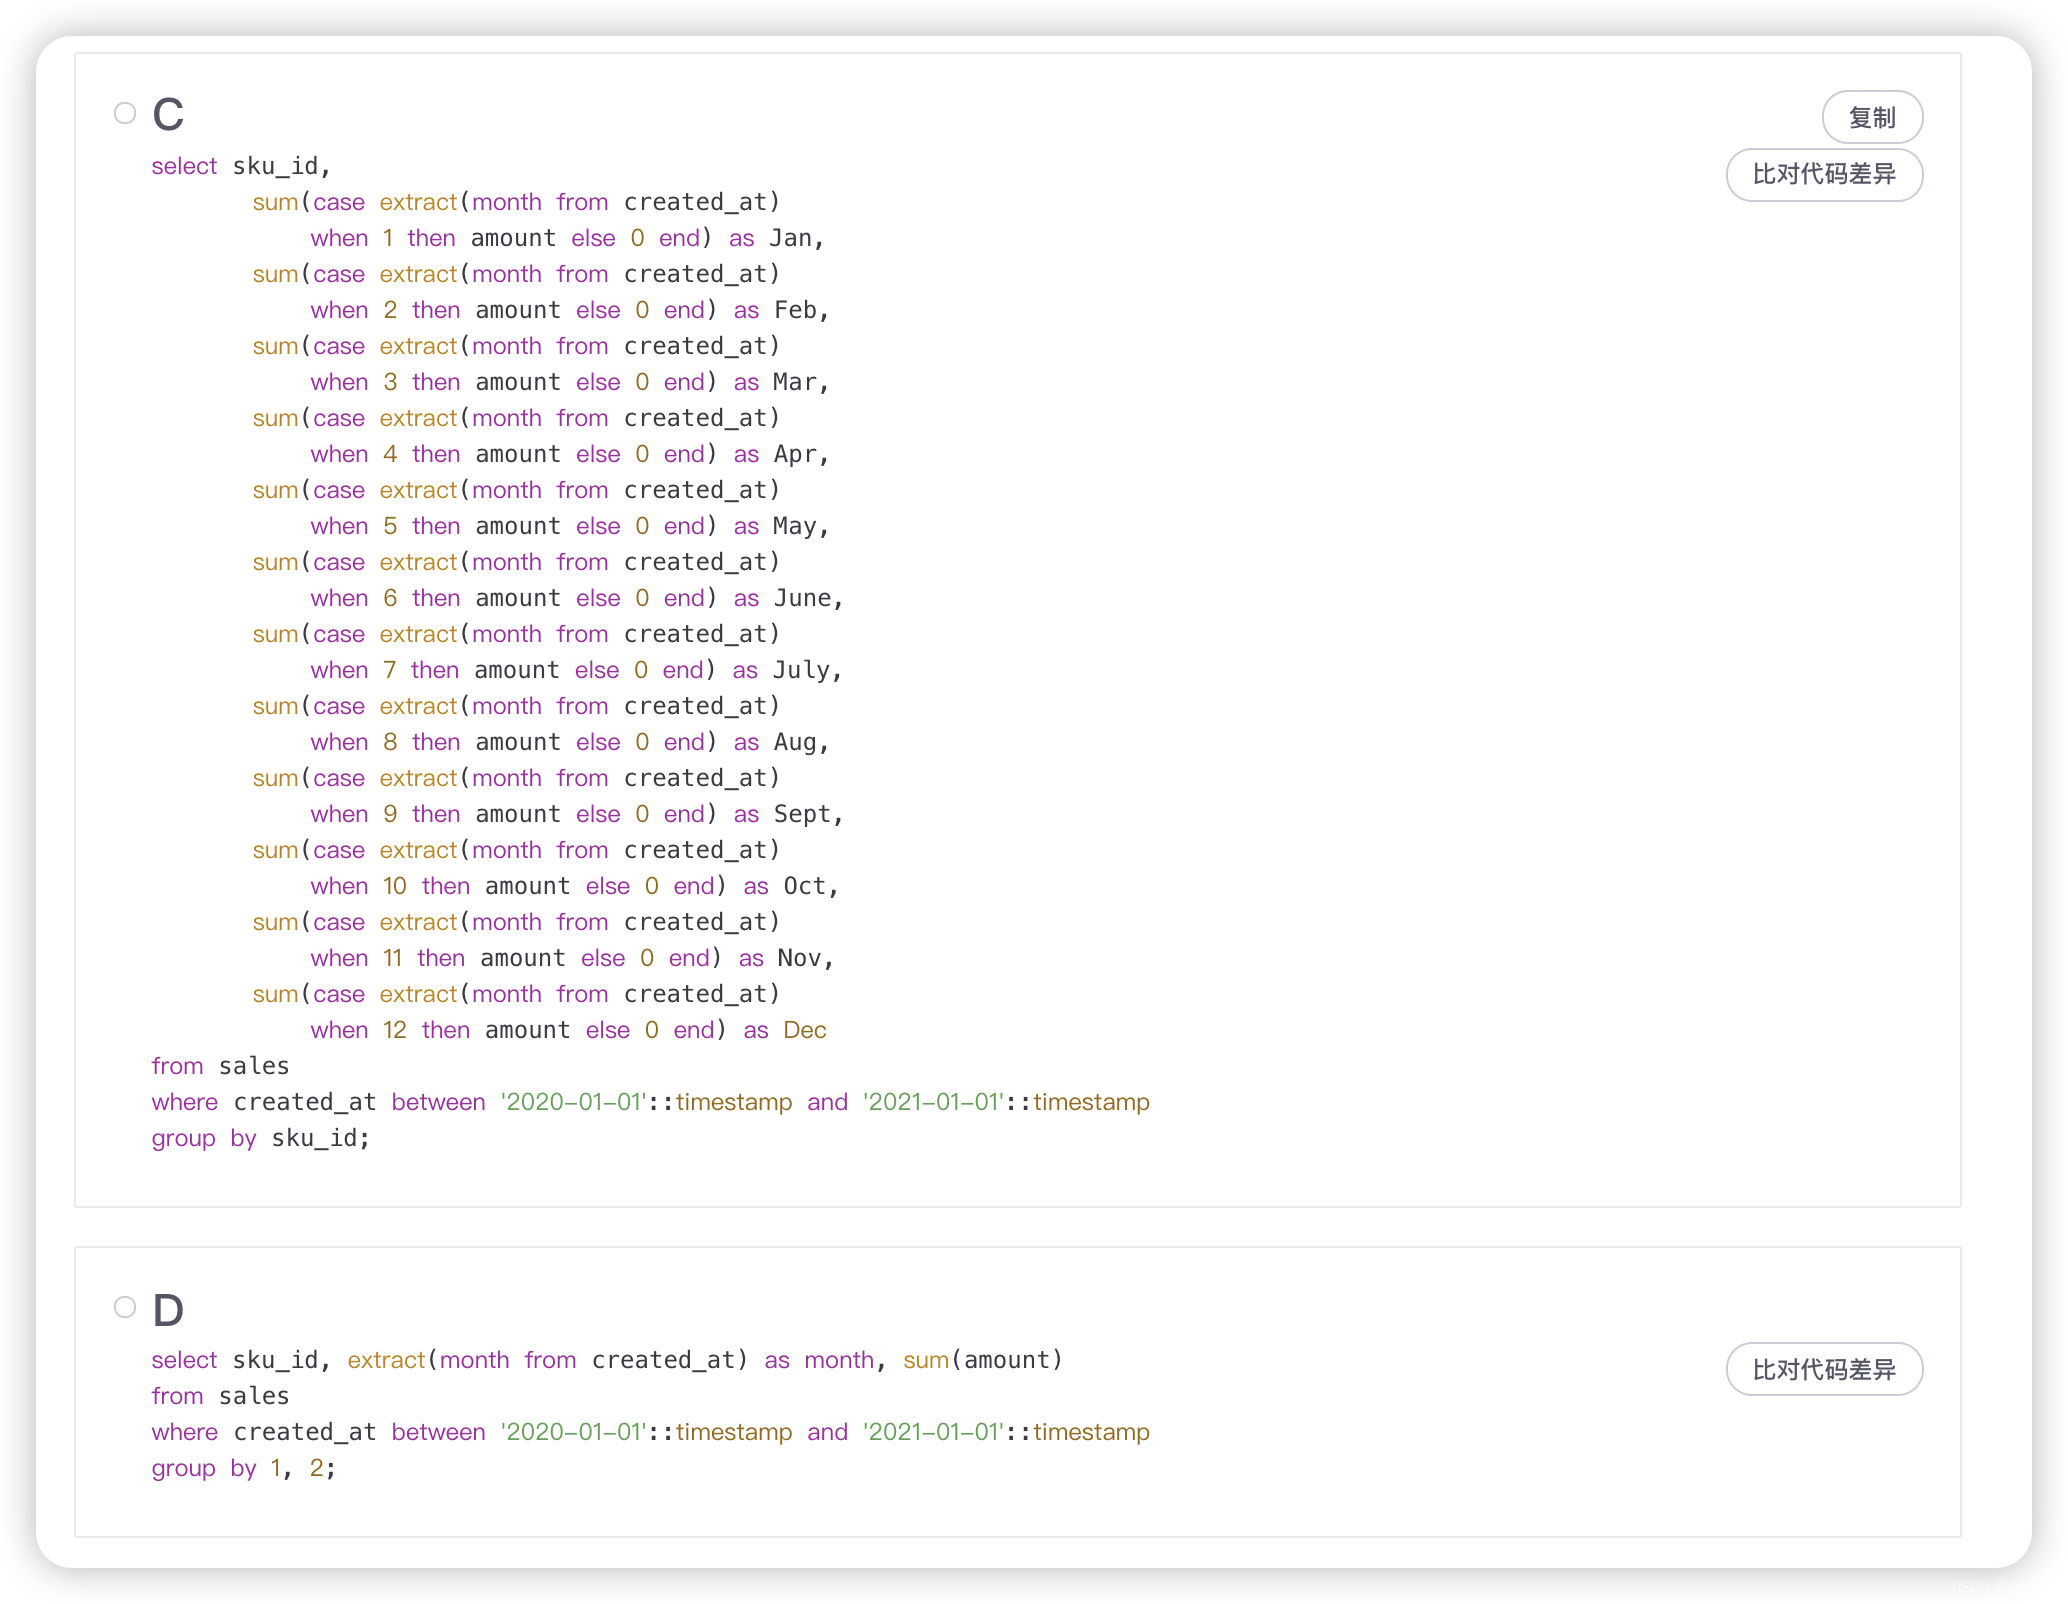Click 'group by sku_id;' line
Viewport: 2068px width, 1604px height.
coord(261,1138)
